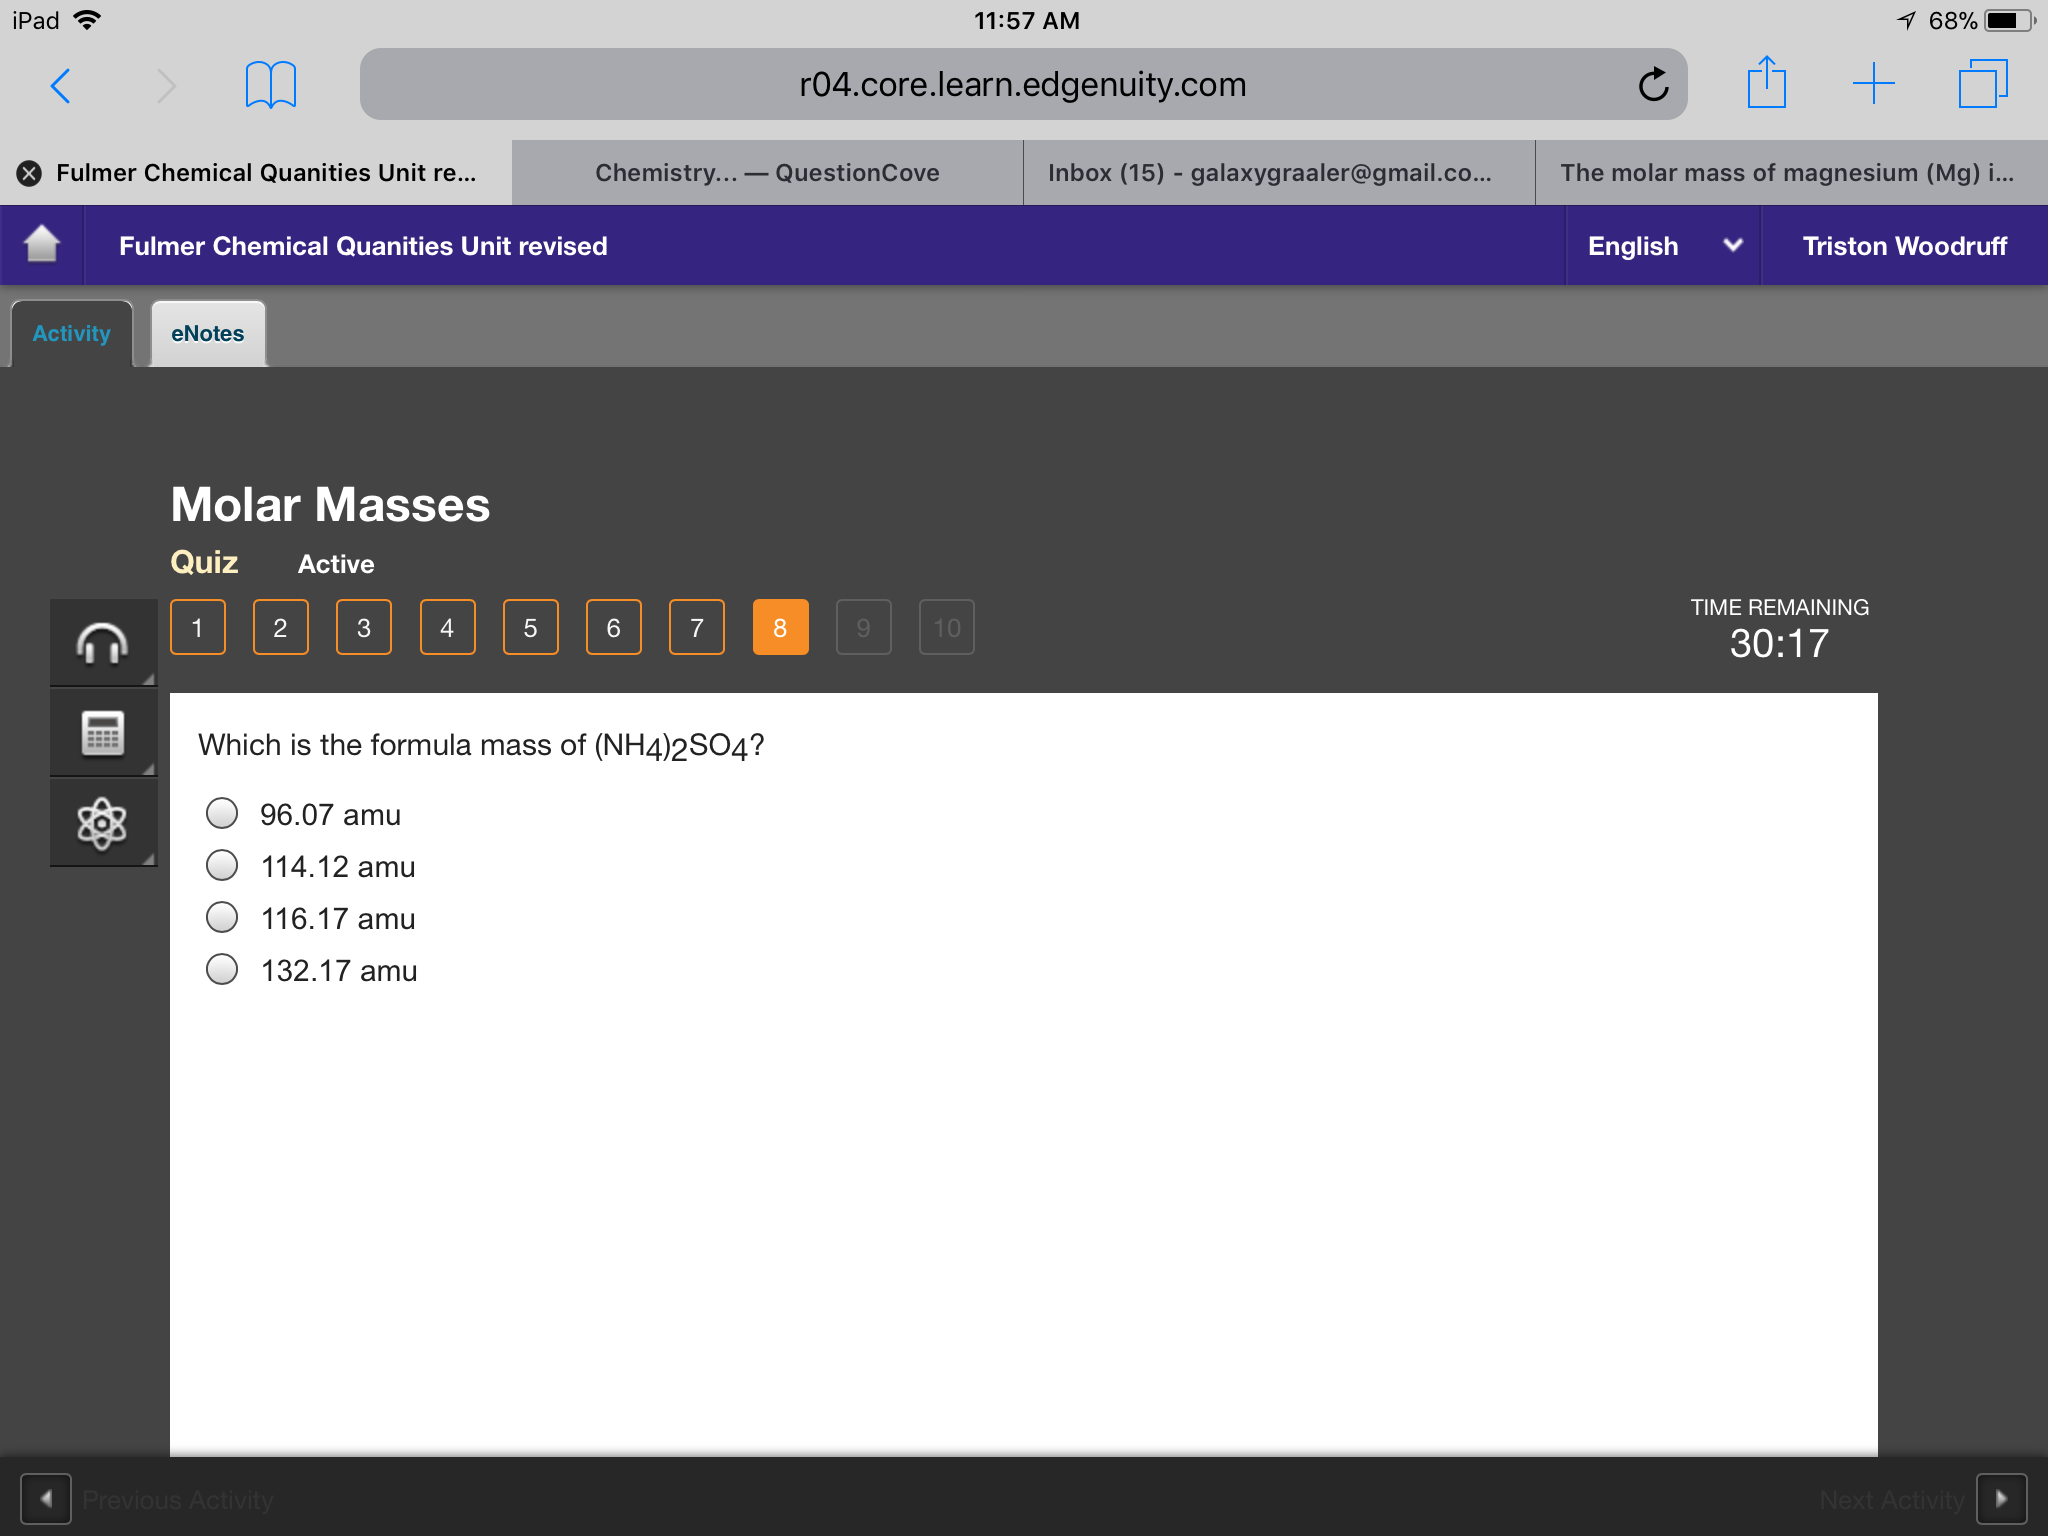Expand the English language dropdown

(1663, 246)
